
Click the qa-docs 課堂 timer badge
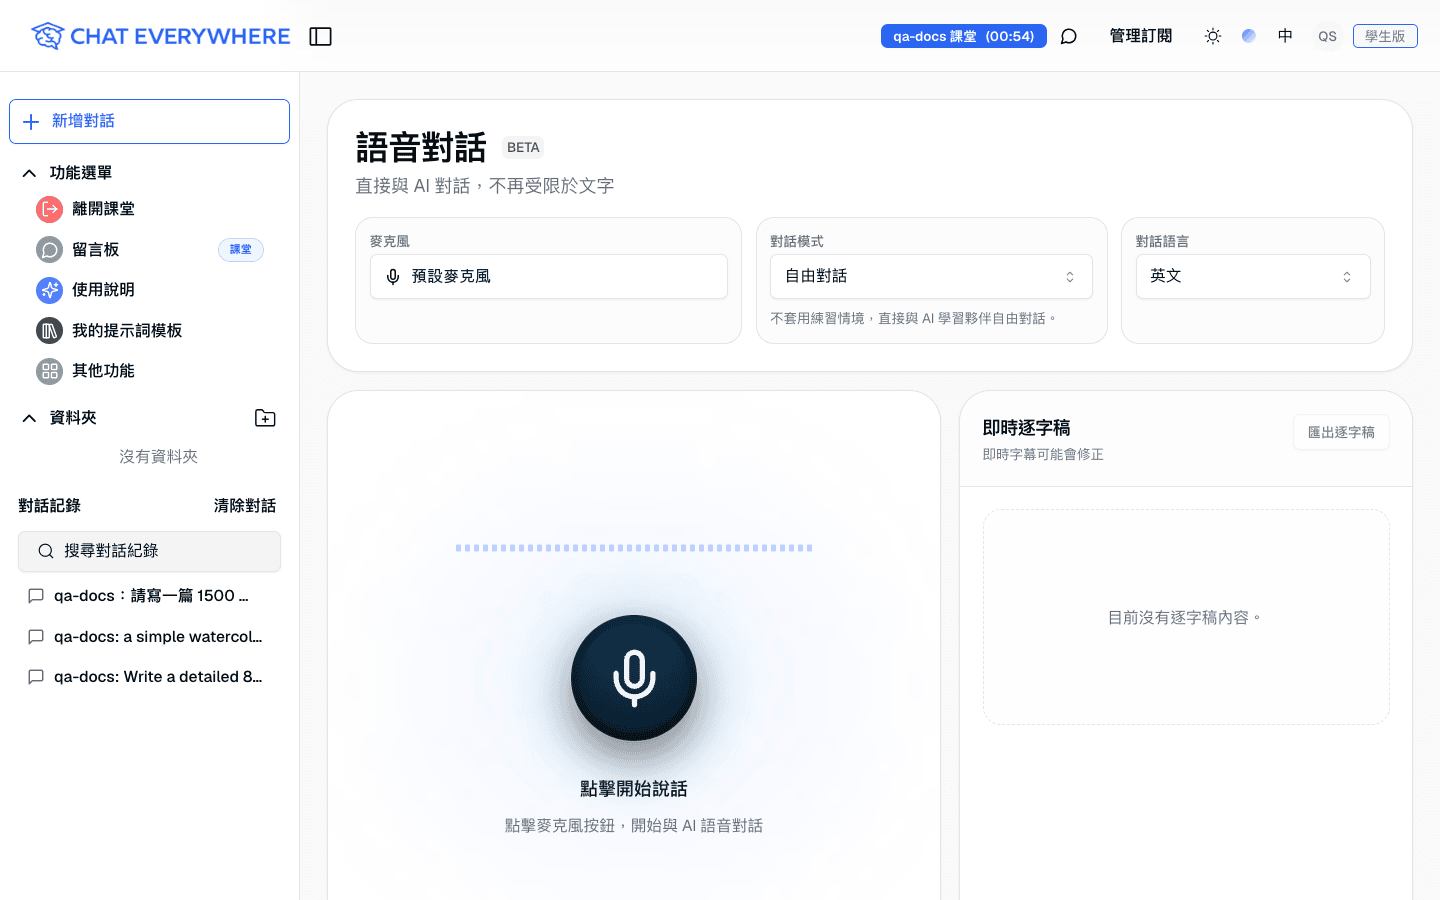[964, 36]
